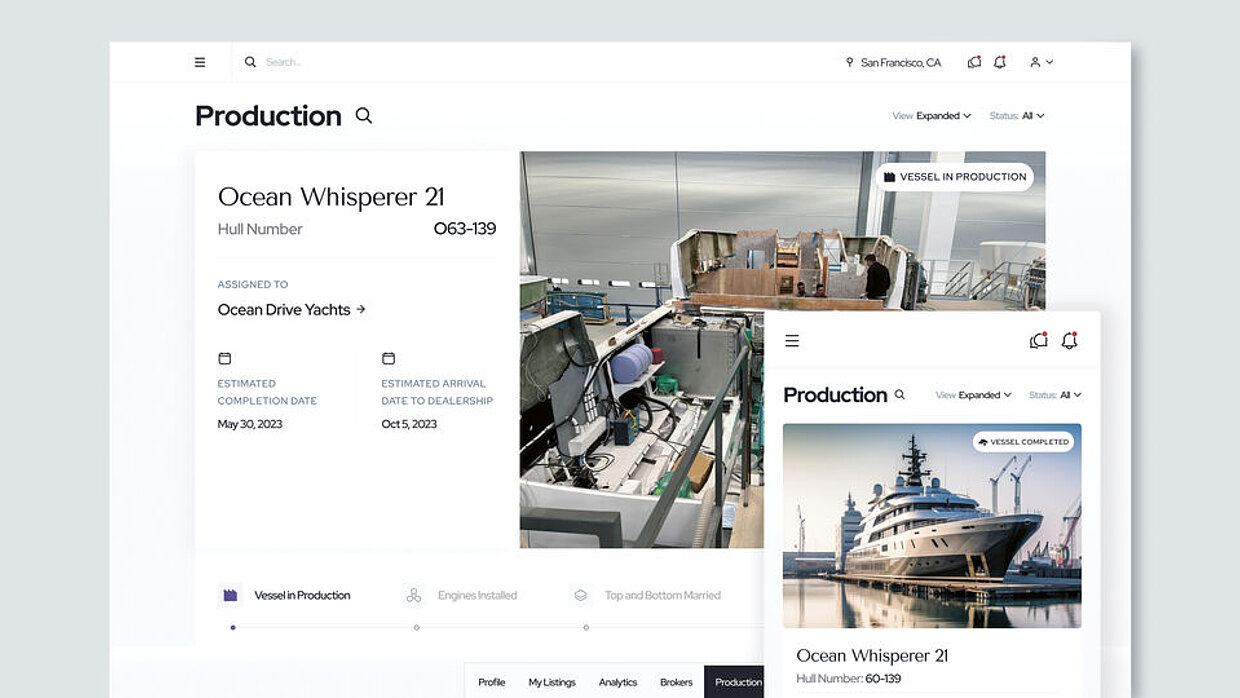Expand the user account dropdown
This screenshot has width=1240, height=698.
pos(1041,62)
